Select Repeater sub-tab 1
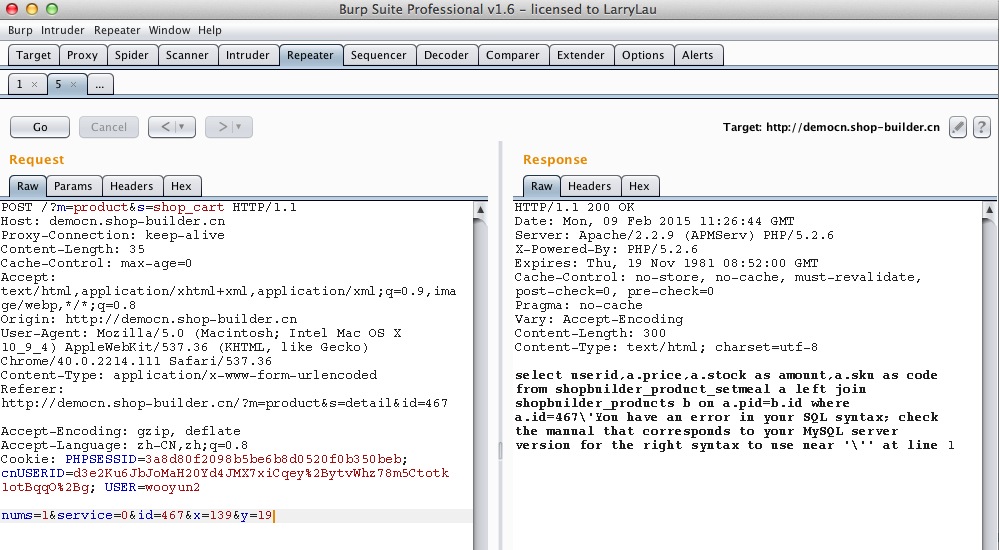 click(x=20, y=84)
